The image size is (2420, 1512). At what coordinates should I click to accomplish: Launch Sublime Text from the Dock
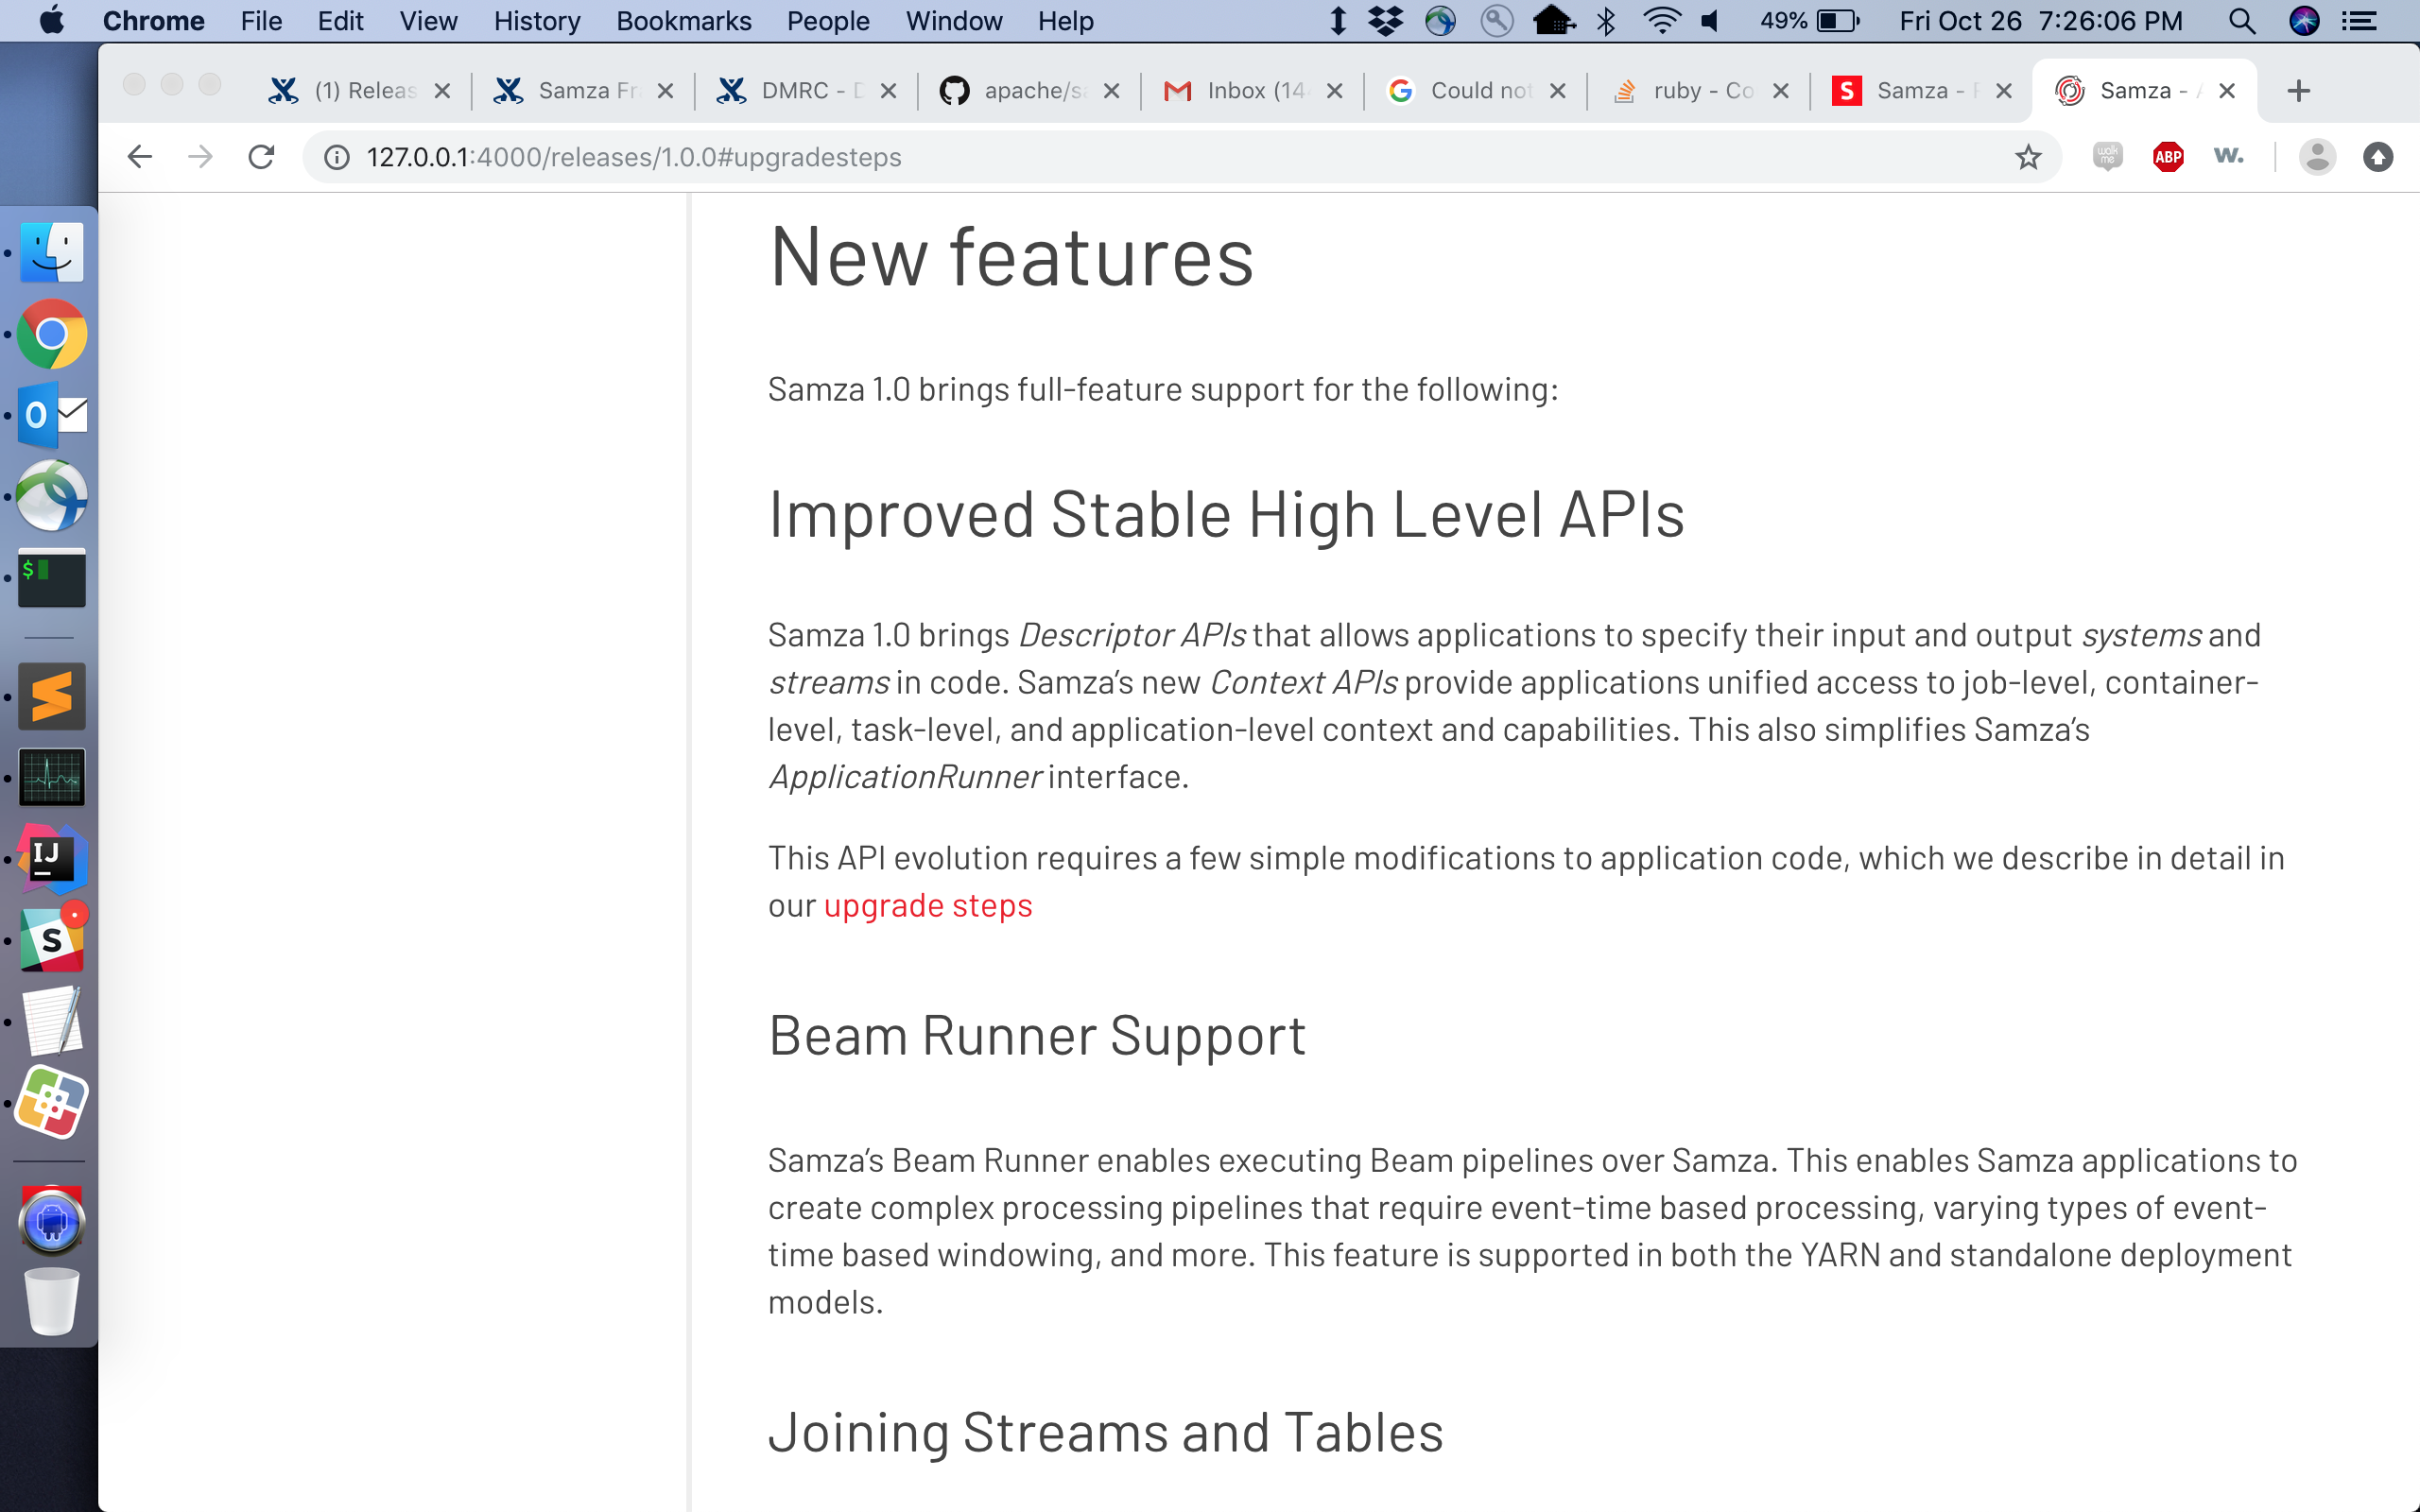tap(51, 696)
